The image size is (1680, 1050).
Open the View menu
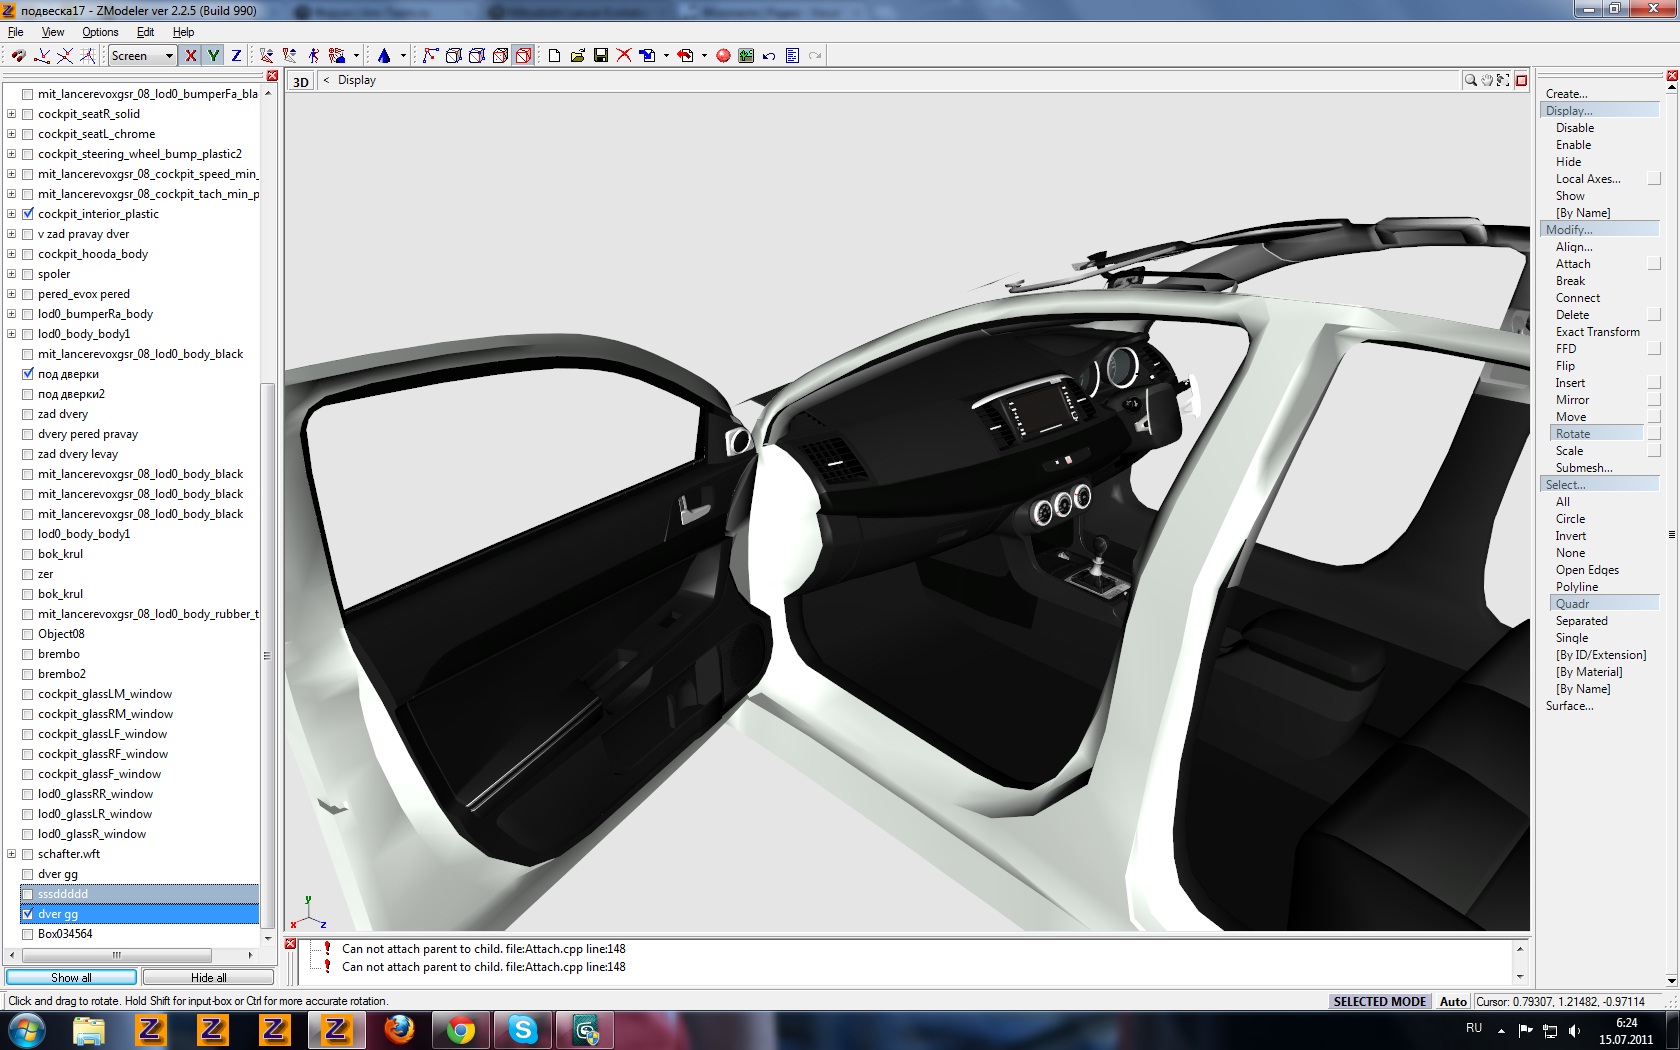(x=53, y=32)
